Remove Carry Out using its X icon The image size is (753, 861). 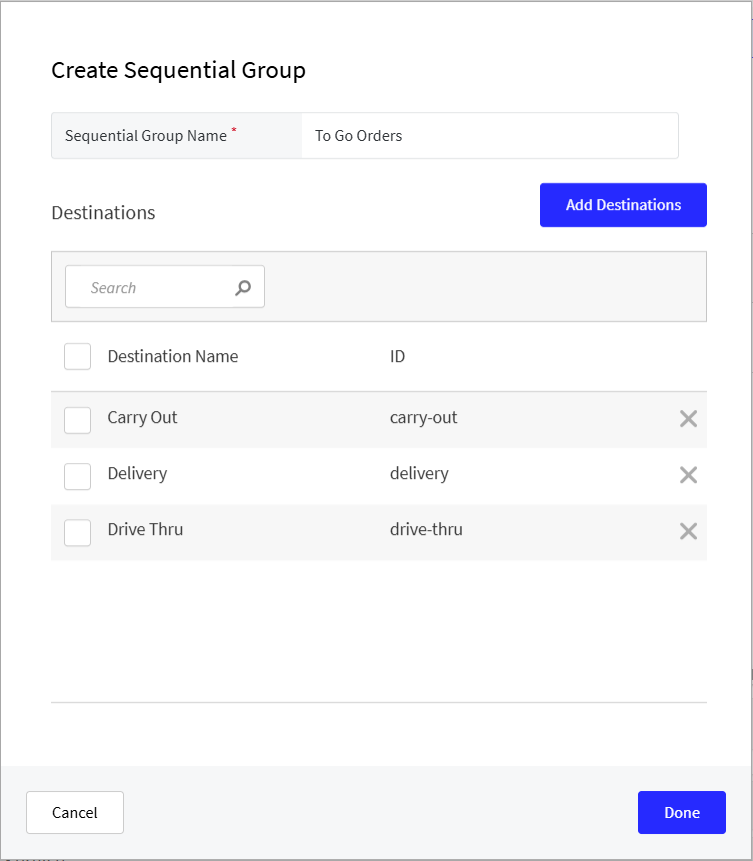688,418
